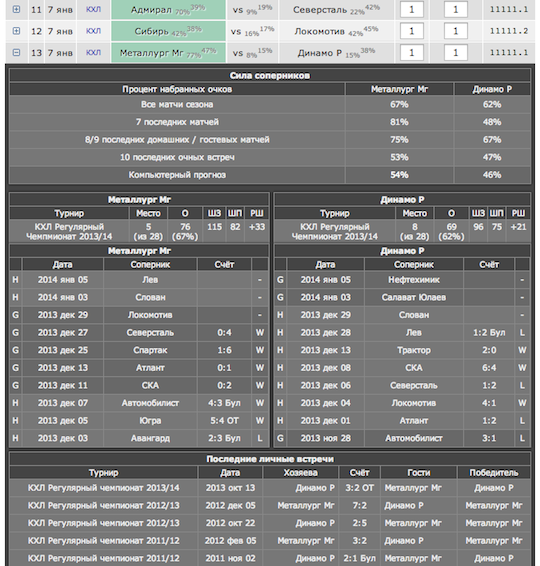Click opponent Нефтехимик in Динамо Р list
Image resolution: width=540 pixels, height=566 pixels.
[414, 280]
